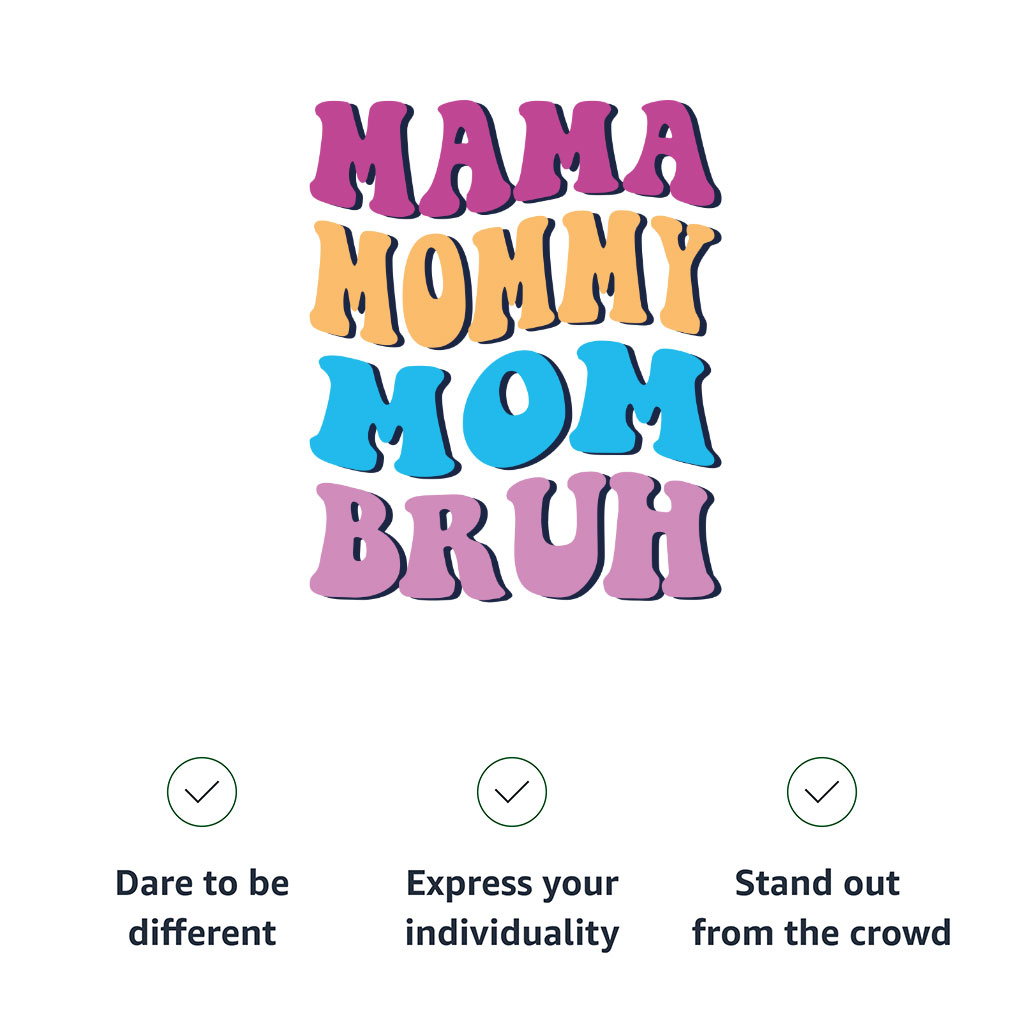
Task: Click the blue MOM word
Action: tap(515, 409)
